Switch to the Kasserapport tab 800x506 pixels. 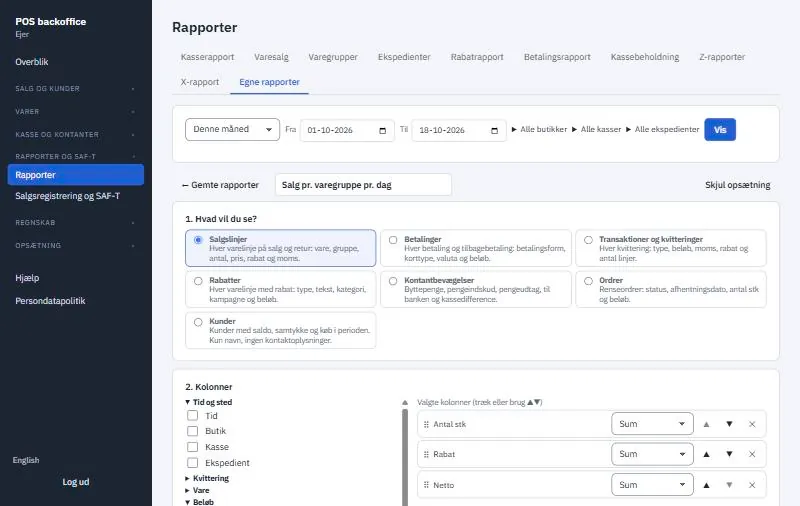pyautogui.click(x=207, y=57)
